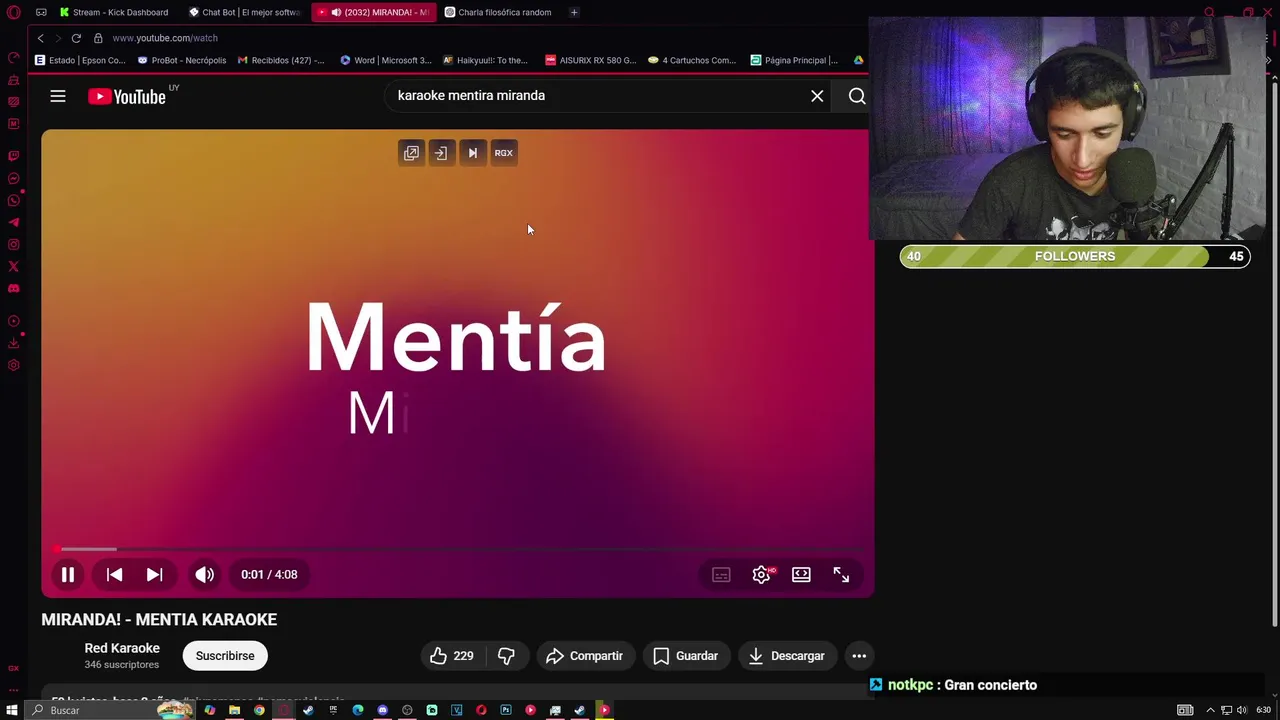The height and width of the screenshot is (720, 1280).
Task: Switch to the Stream - Kick Dashboard tab
Action: coord(113,12)
